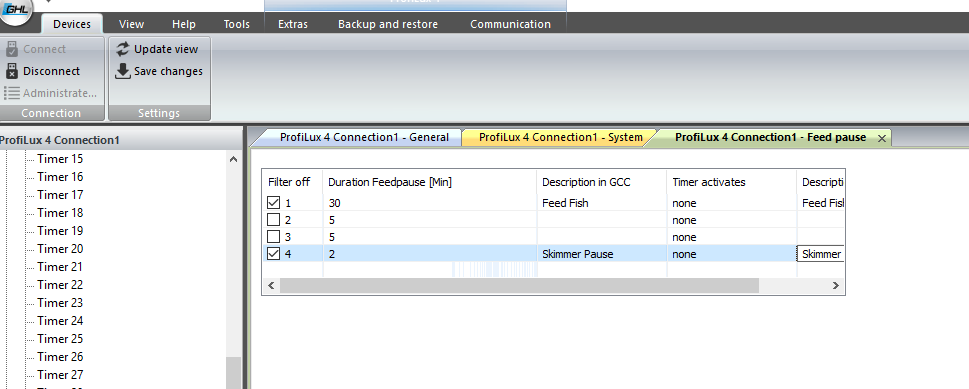Image resolution: width=969 pixels, height=389 pixels.
Task: Click the Disconnect USB icon
Action: [x=12, y=71]
